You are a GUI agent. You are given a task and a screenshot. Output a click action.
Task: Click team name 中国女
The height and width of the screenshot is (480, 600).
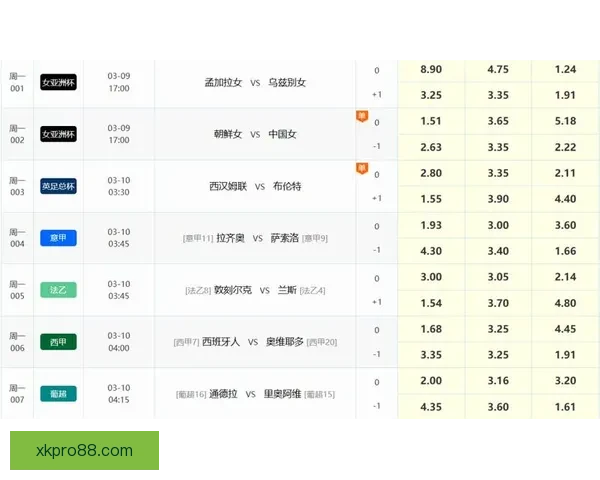coord(282,134)
